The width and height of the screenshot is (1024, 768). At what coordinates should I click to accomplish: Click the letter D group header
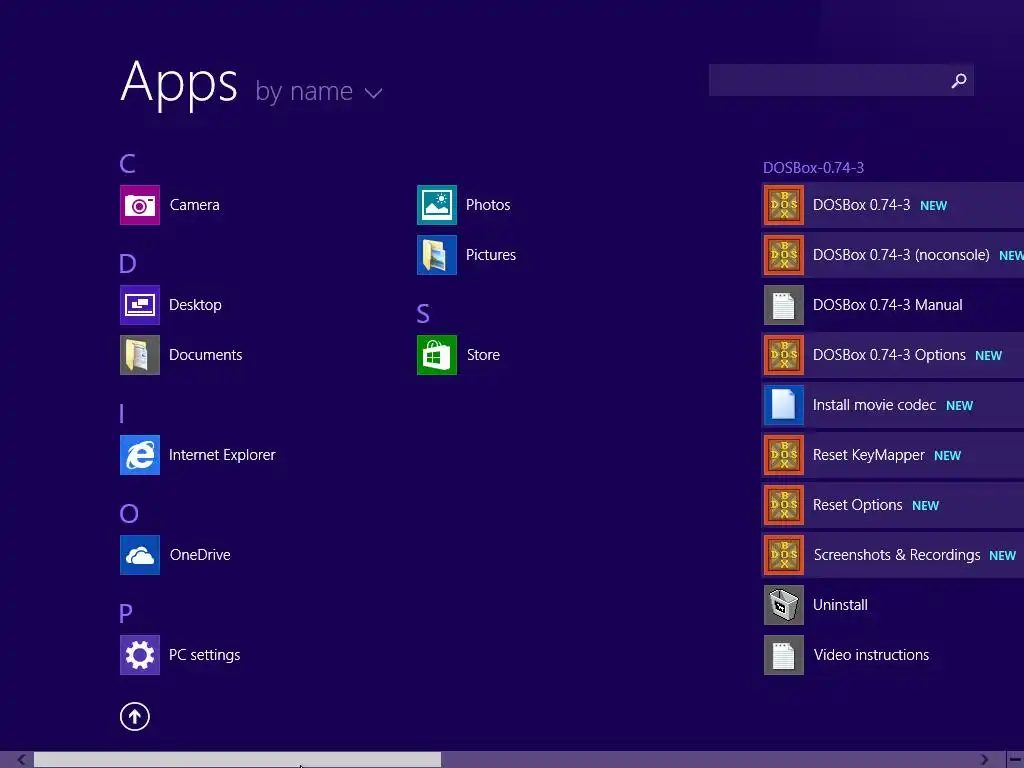[128, 263]
